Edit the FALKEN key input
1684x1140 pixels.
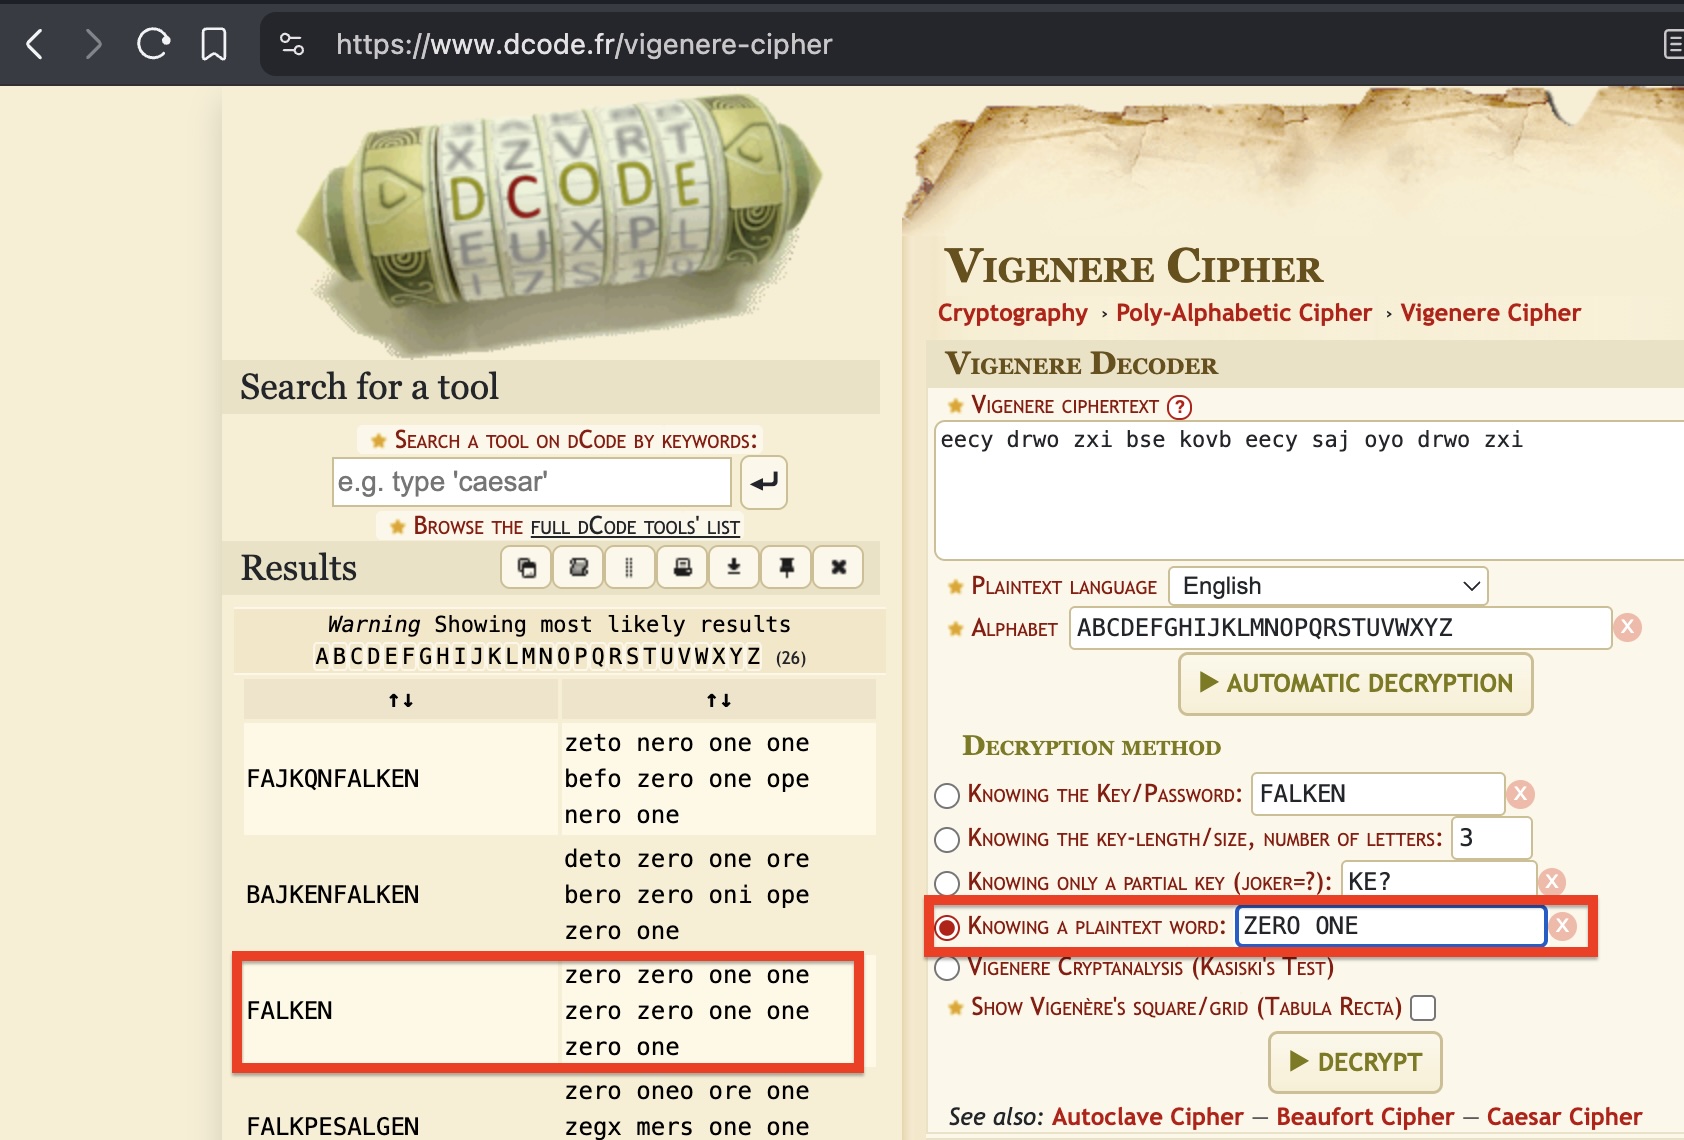(1378, 794)
